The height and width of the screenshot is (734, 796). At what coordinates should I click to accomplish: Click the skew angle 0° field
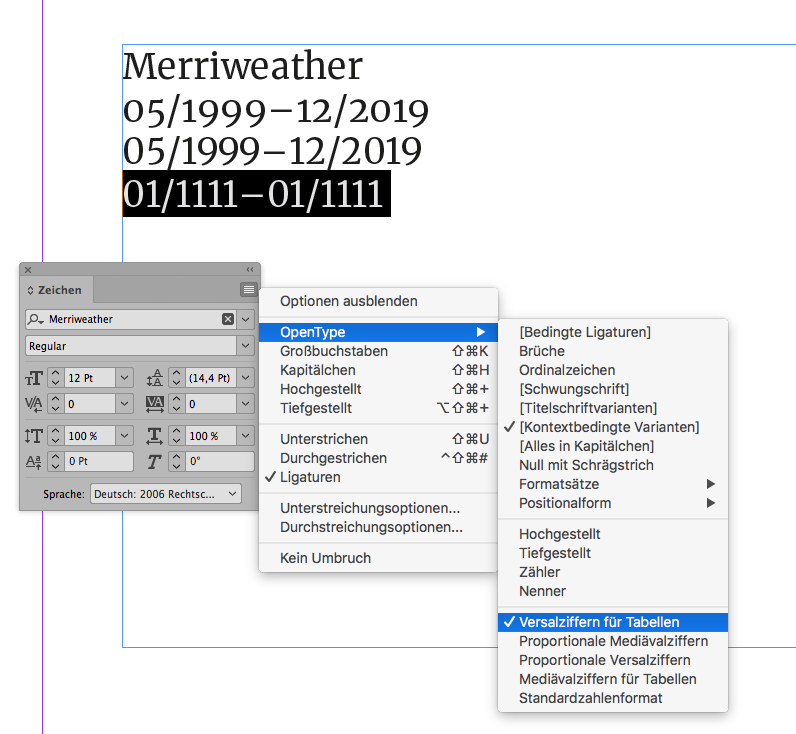220,461
